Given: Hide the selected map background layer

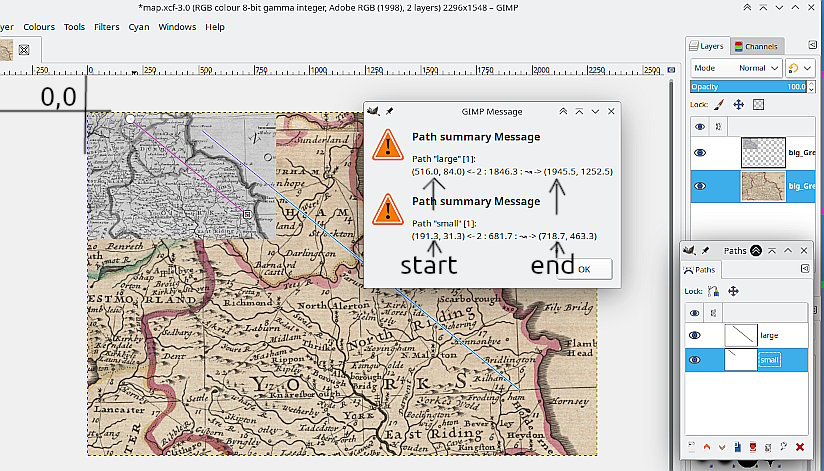Looking at the screenshot, I should pyautogui.click(x=699, y=186).
